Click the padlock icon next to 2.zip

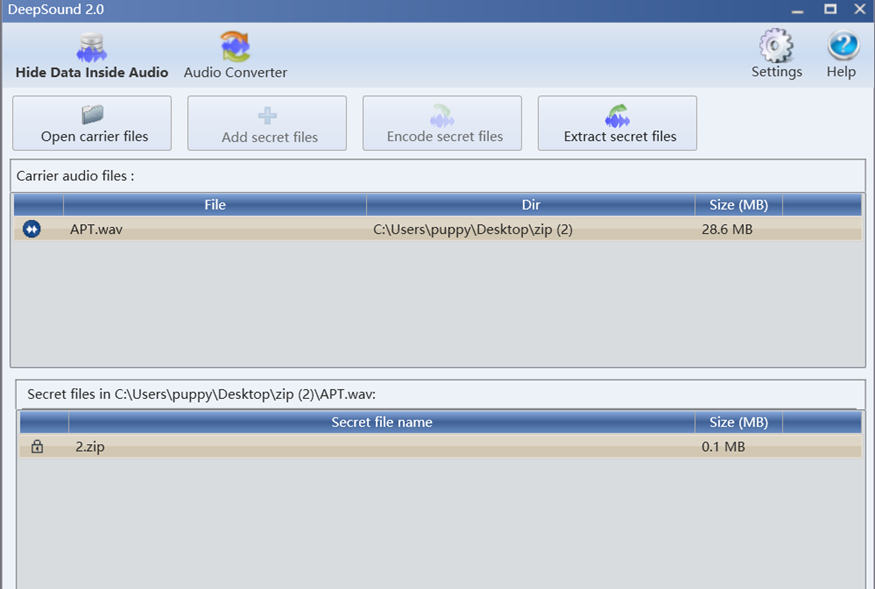click(35, 447)
